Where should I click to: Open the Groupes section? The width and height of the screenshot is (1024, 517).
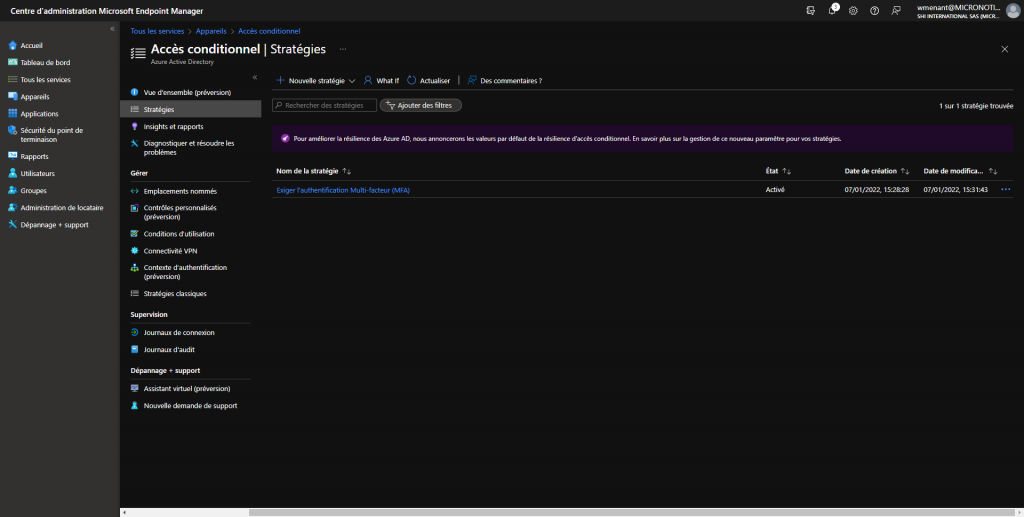click(33, 191)
